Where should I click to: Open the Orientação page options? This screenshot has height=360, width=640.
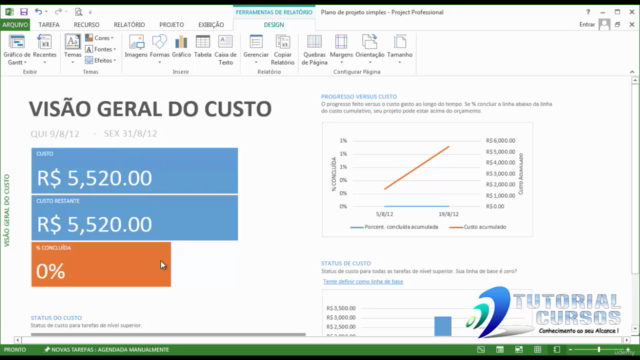click(x=370, y=50)
